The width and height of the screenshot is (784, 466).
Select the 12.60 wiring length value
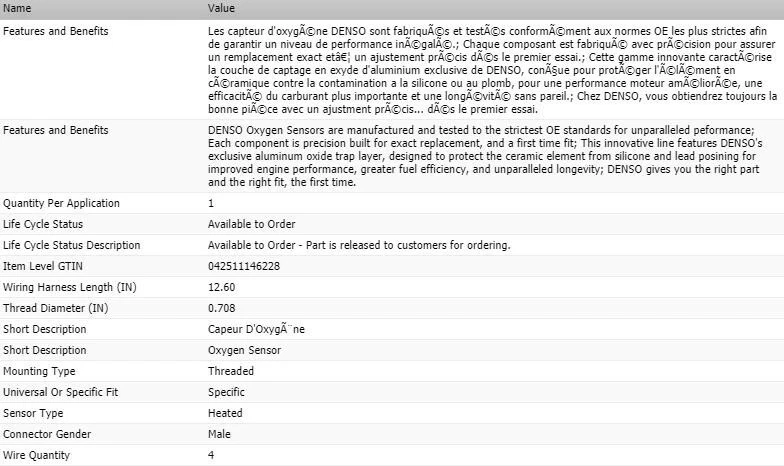[x=222, y=287]
